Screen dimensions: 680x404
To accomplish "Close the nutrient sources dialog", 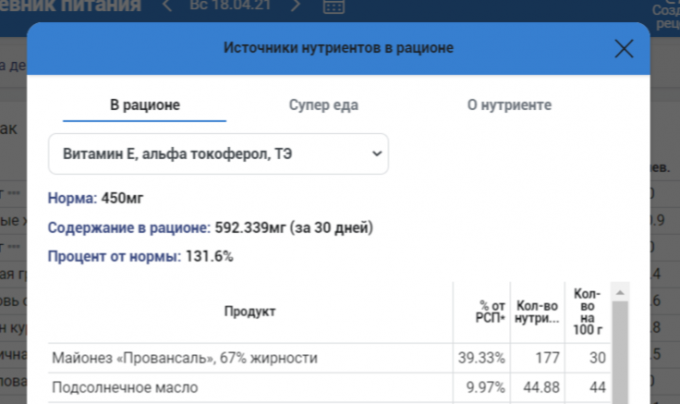I will coord(624,49).
